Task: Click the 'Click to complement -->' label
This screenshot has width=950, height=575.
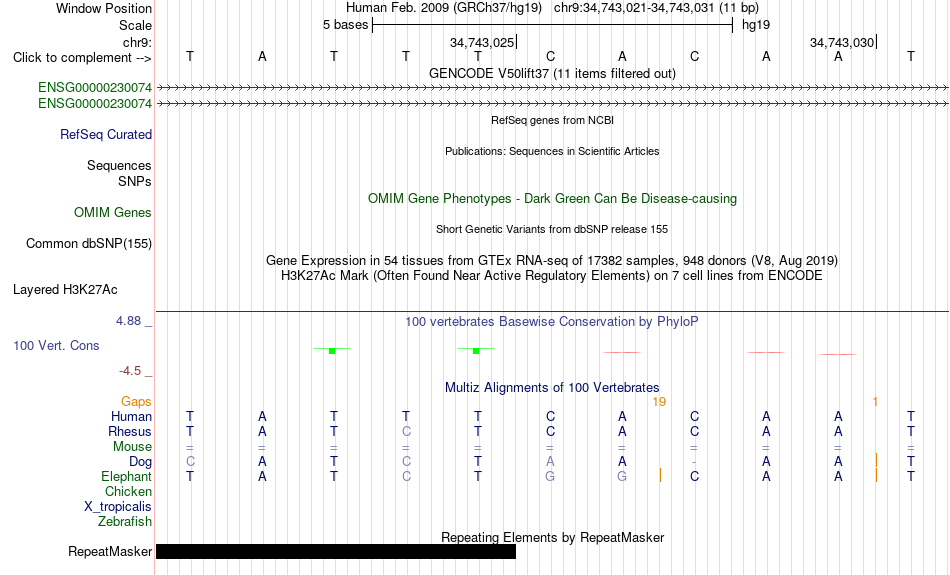Action: (82, 58)
